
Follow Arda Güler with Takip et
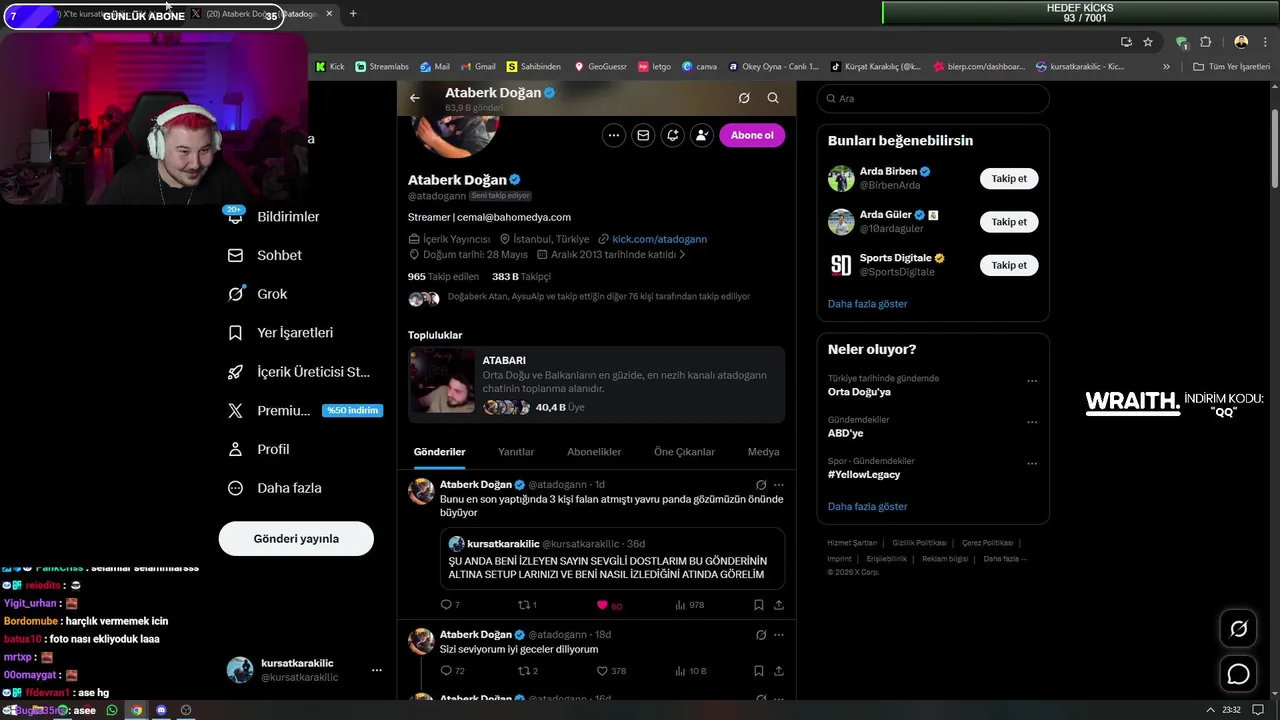click(1009, 222)
